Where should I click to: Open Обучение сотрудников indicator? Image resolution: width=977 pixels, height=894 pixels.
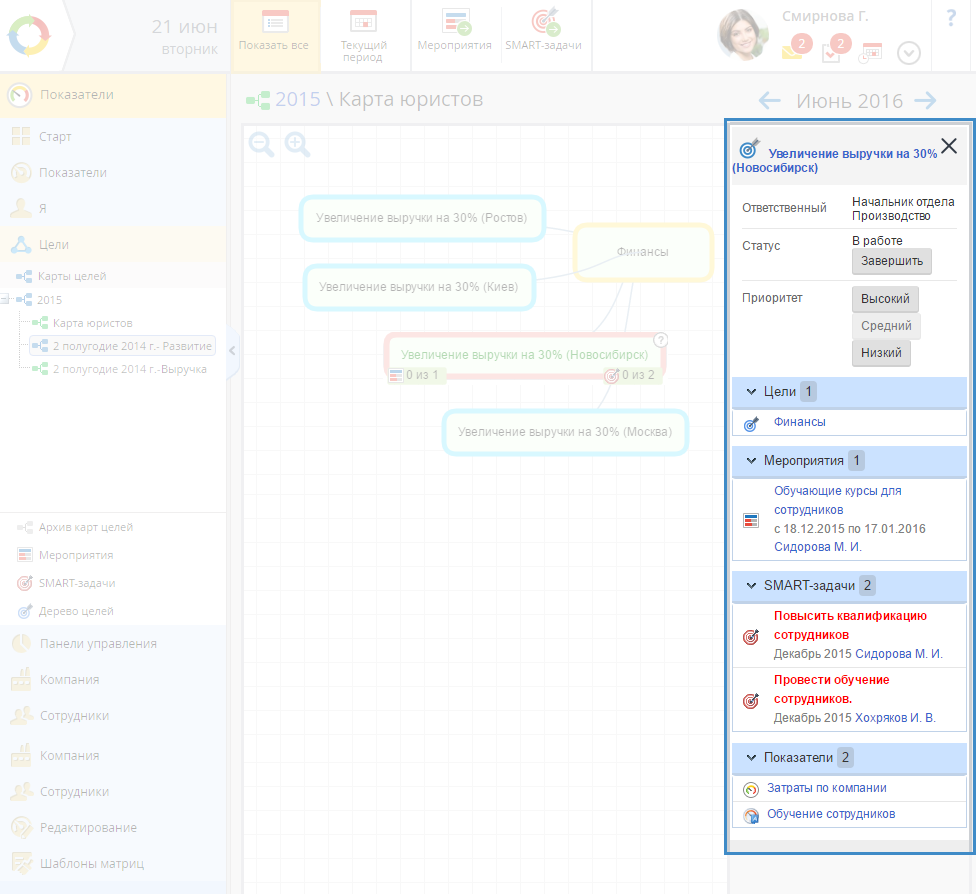pos(831,814)
